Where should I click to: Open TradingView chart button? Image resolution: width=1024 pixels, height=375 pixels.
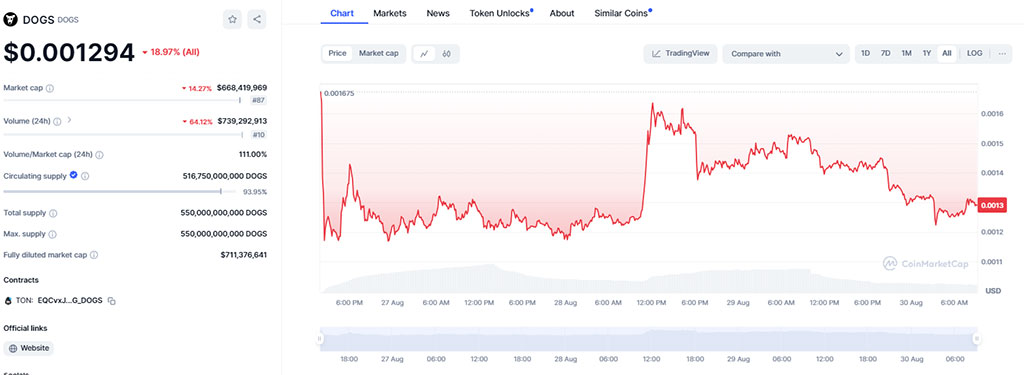680,54
